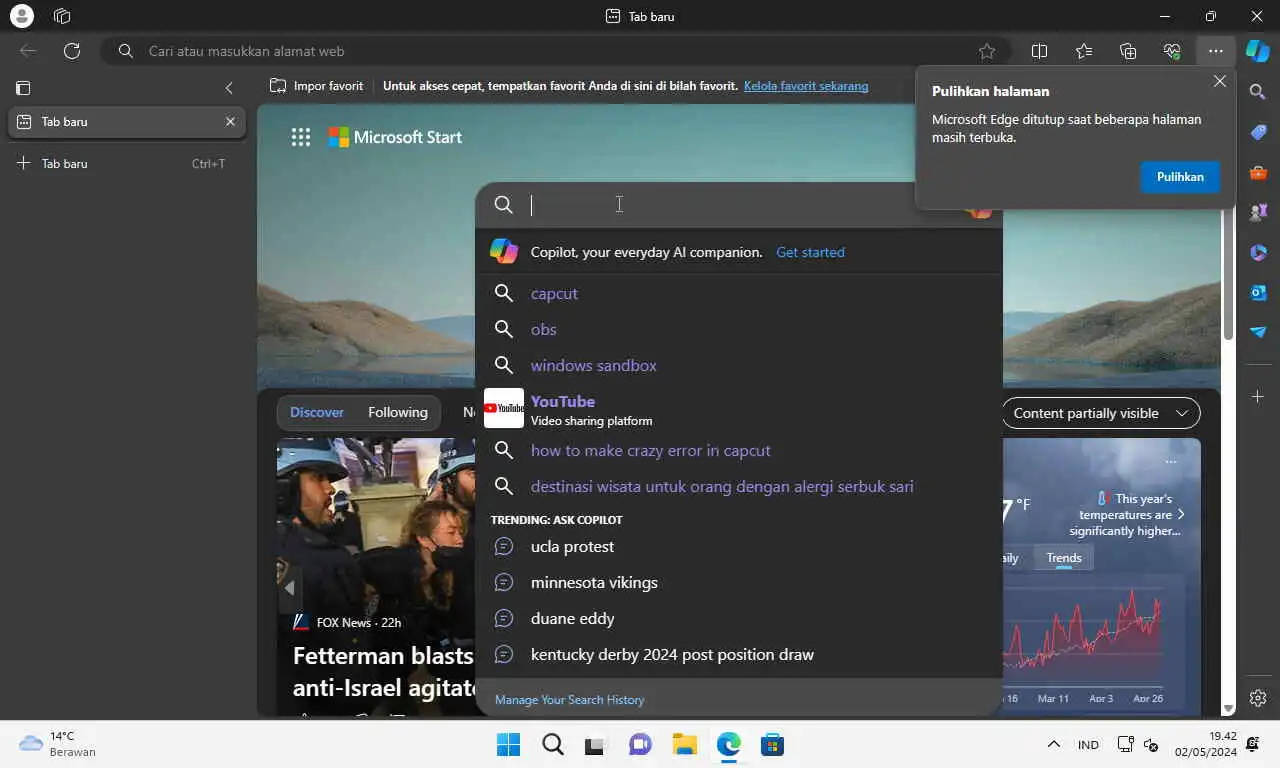Viewport: 1280px width, 768px height.
Task: Open Microsoft Store from taskbar
Action: 772,744
